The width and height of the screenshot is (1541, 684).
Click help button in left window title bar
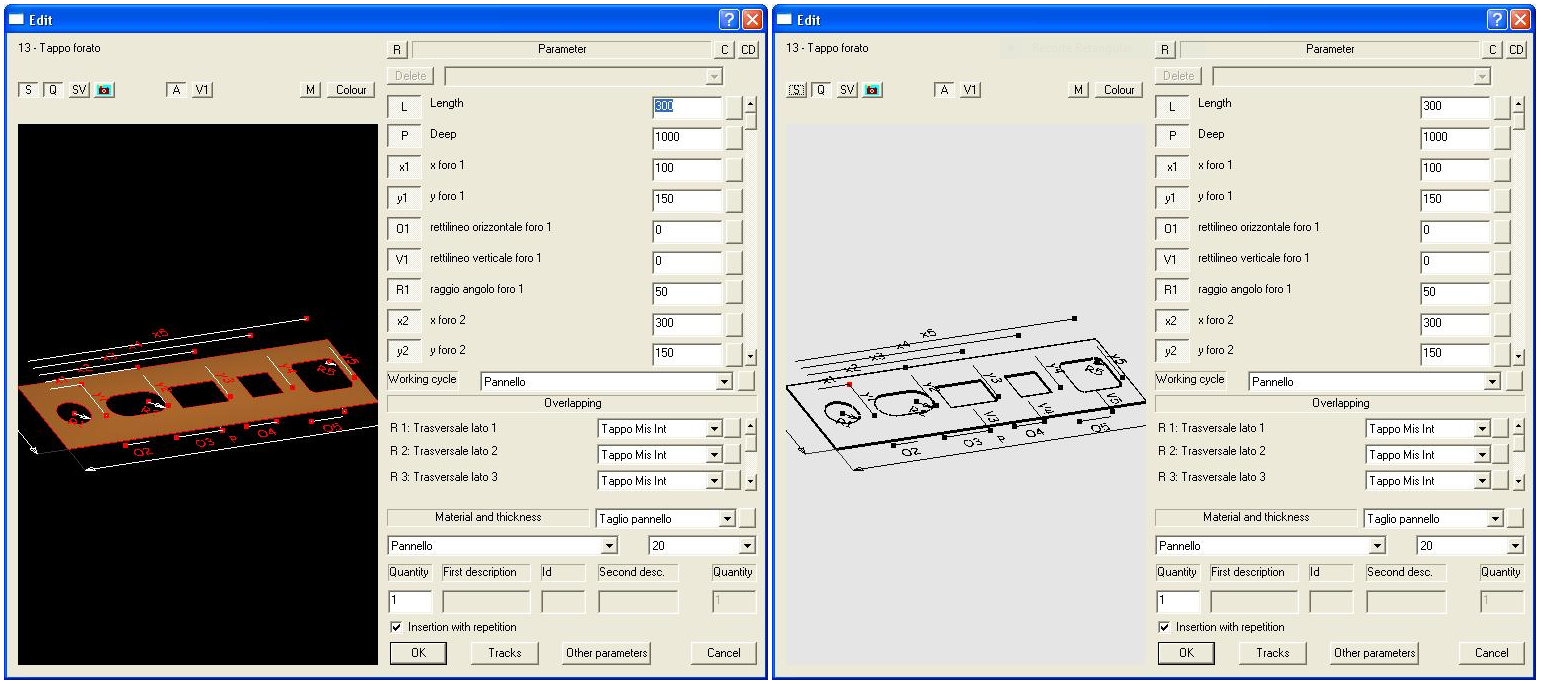point(730,19)
